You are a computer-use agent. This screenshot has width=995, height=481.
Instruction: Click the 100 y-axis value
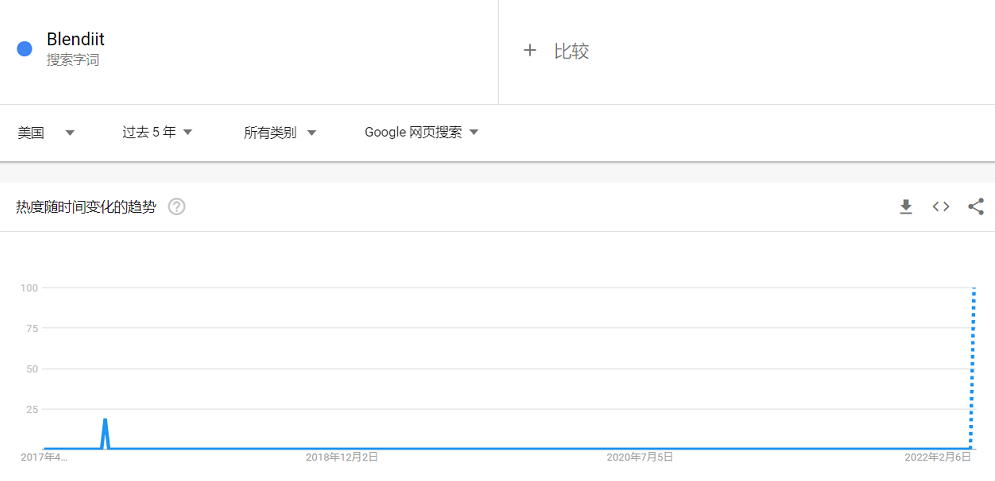pyautogui.click(x=30, y=287)
